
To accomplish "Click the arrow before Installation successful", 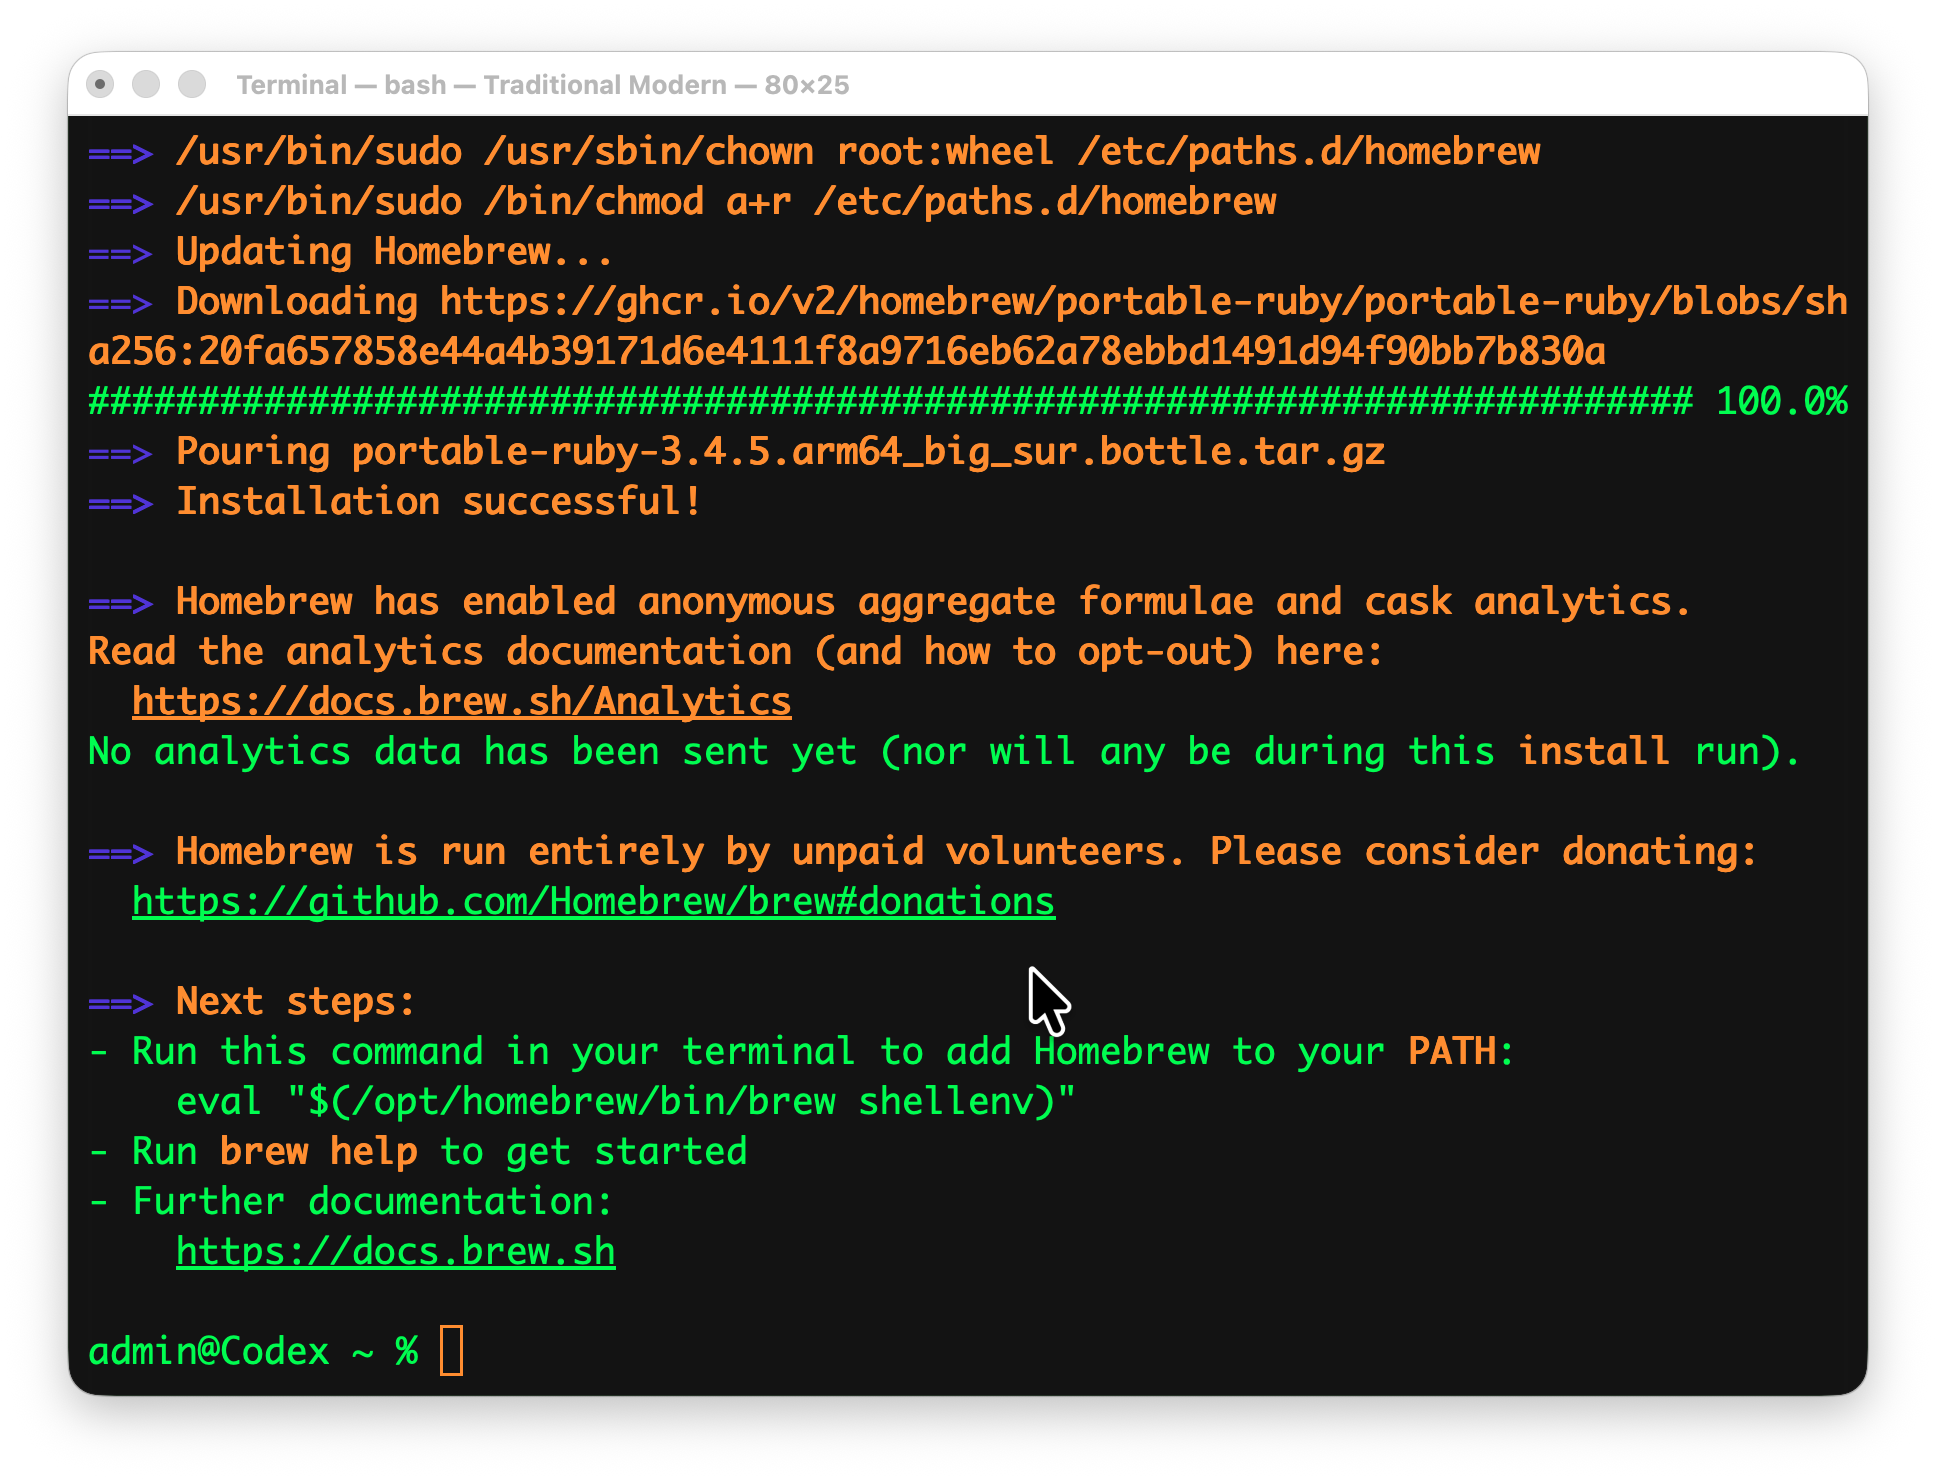I will (x=120, y=502).
